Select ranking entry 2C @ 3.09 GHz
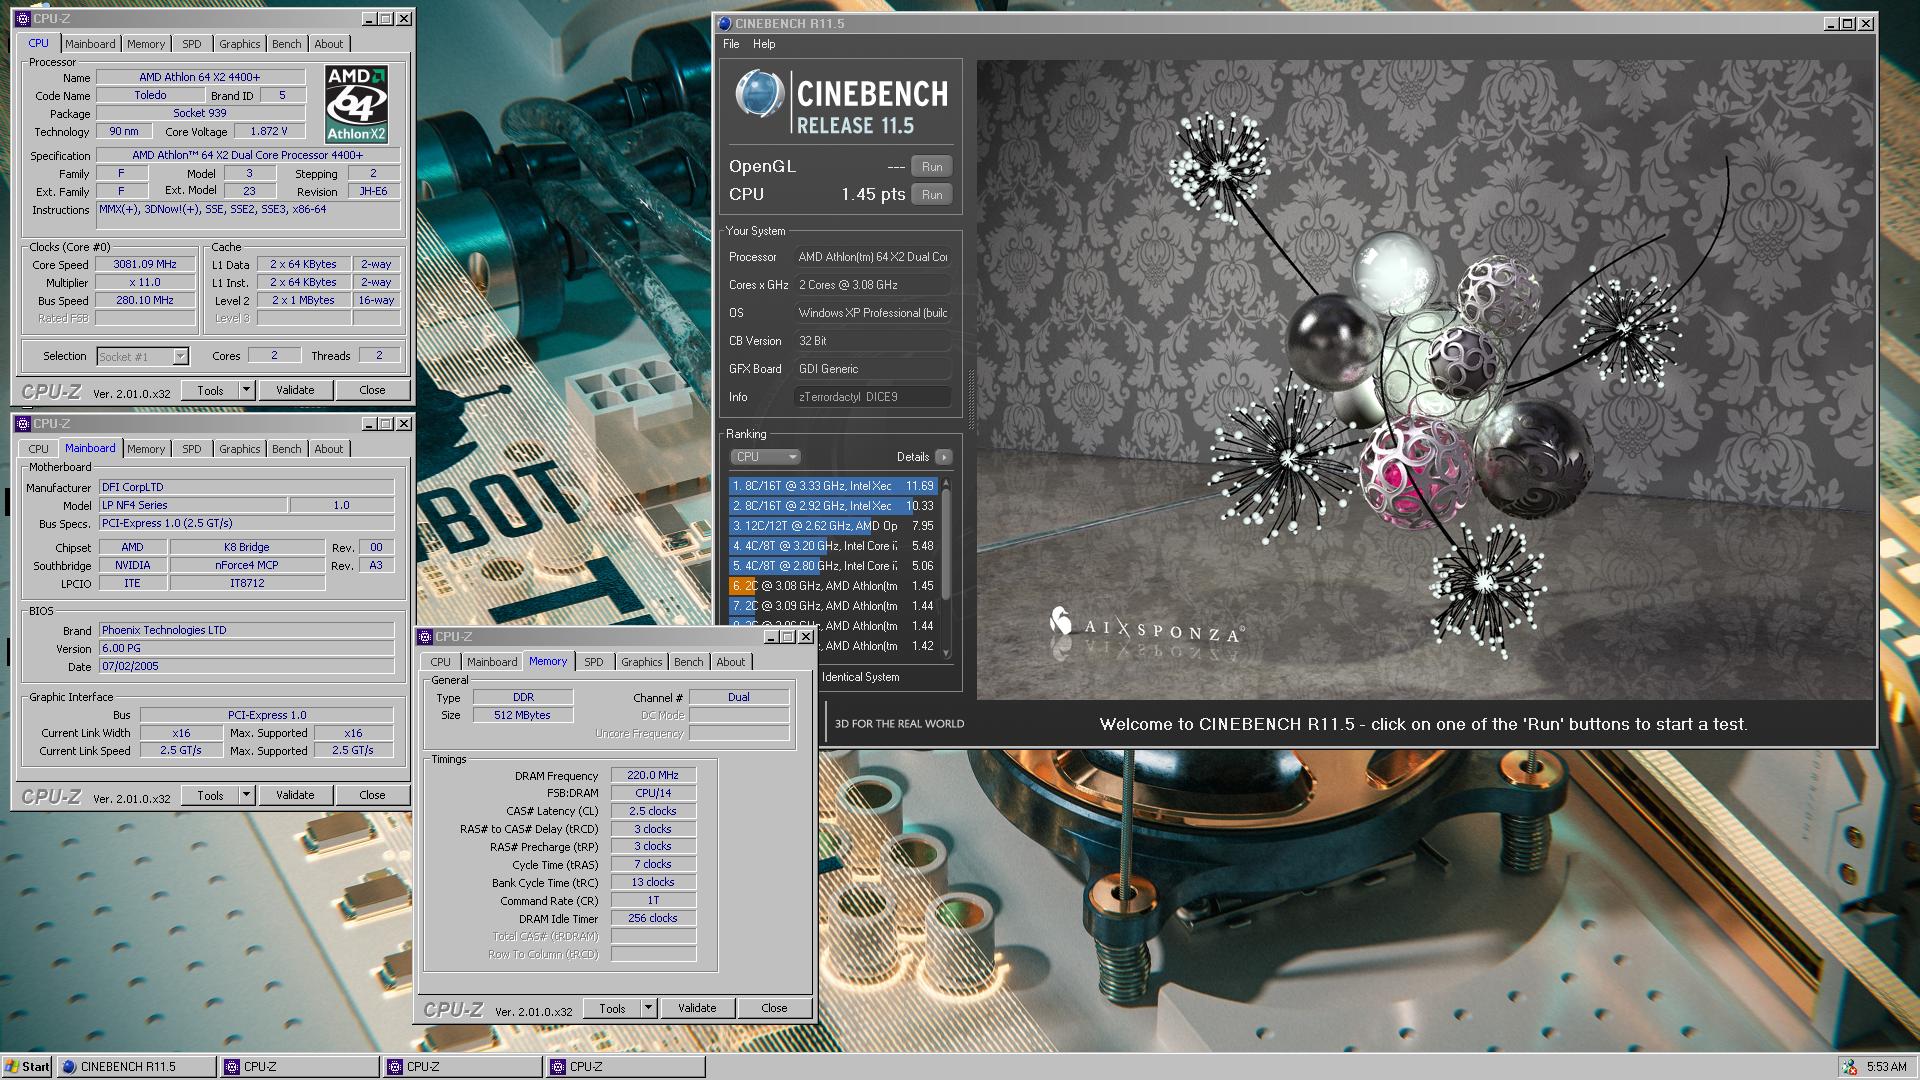 833,606
